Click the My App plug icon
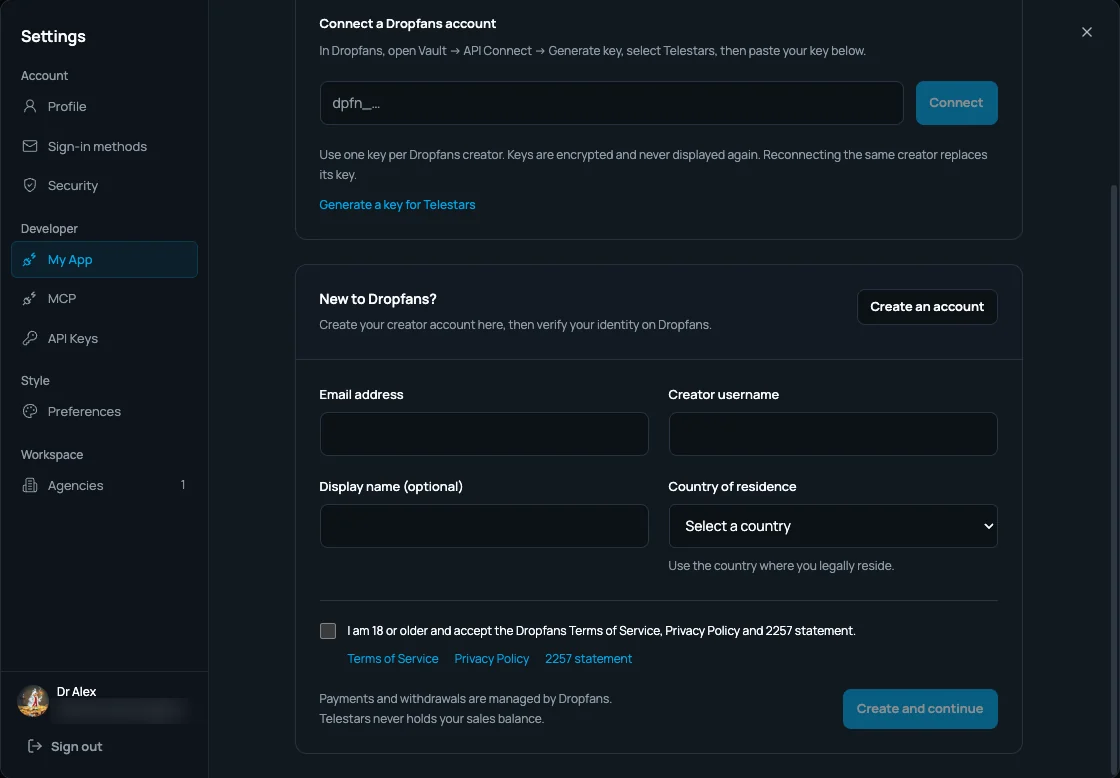 (29, 259)
